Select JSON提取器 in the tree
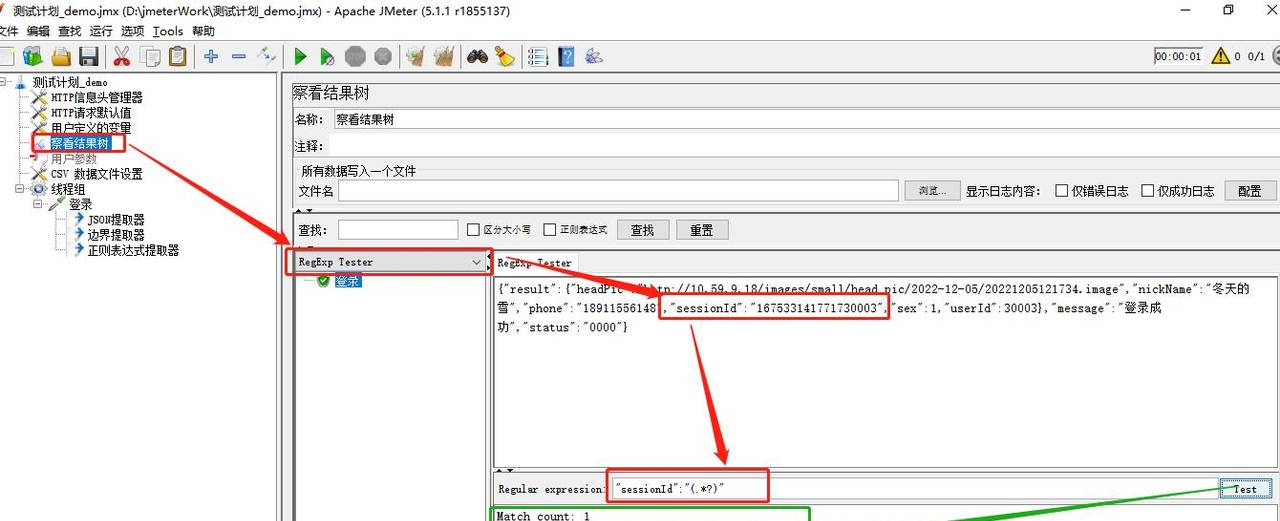1280x521 pixels. click(x=116, y=220)
